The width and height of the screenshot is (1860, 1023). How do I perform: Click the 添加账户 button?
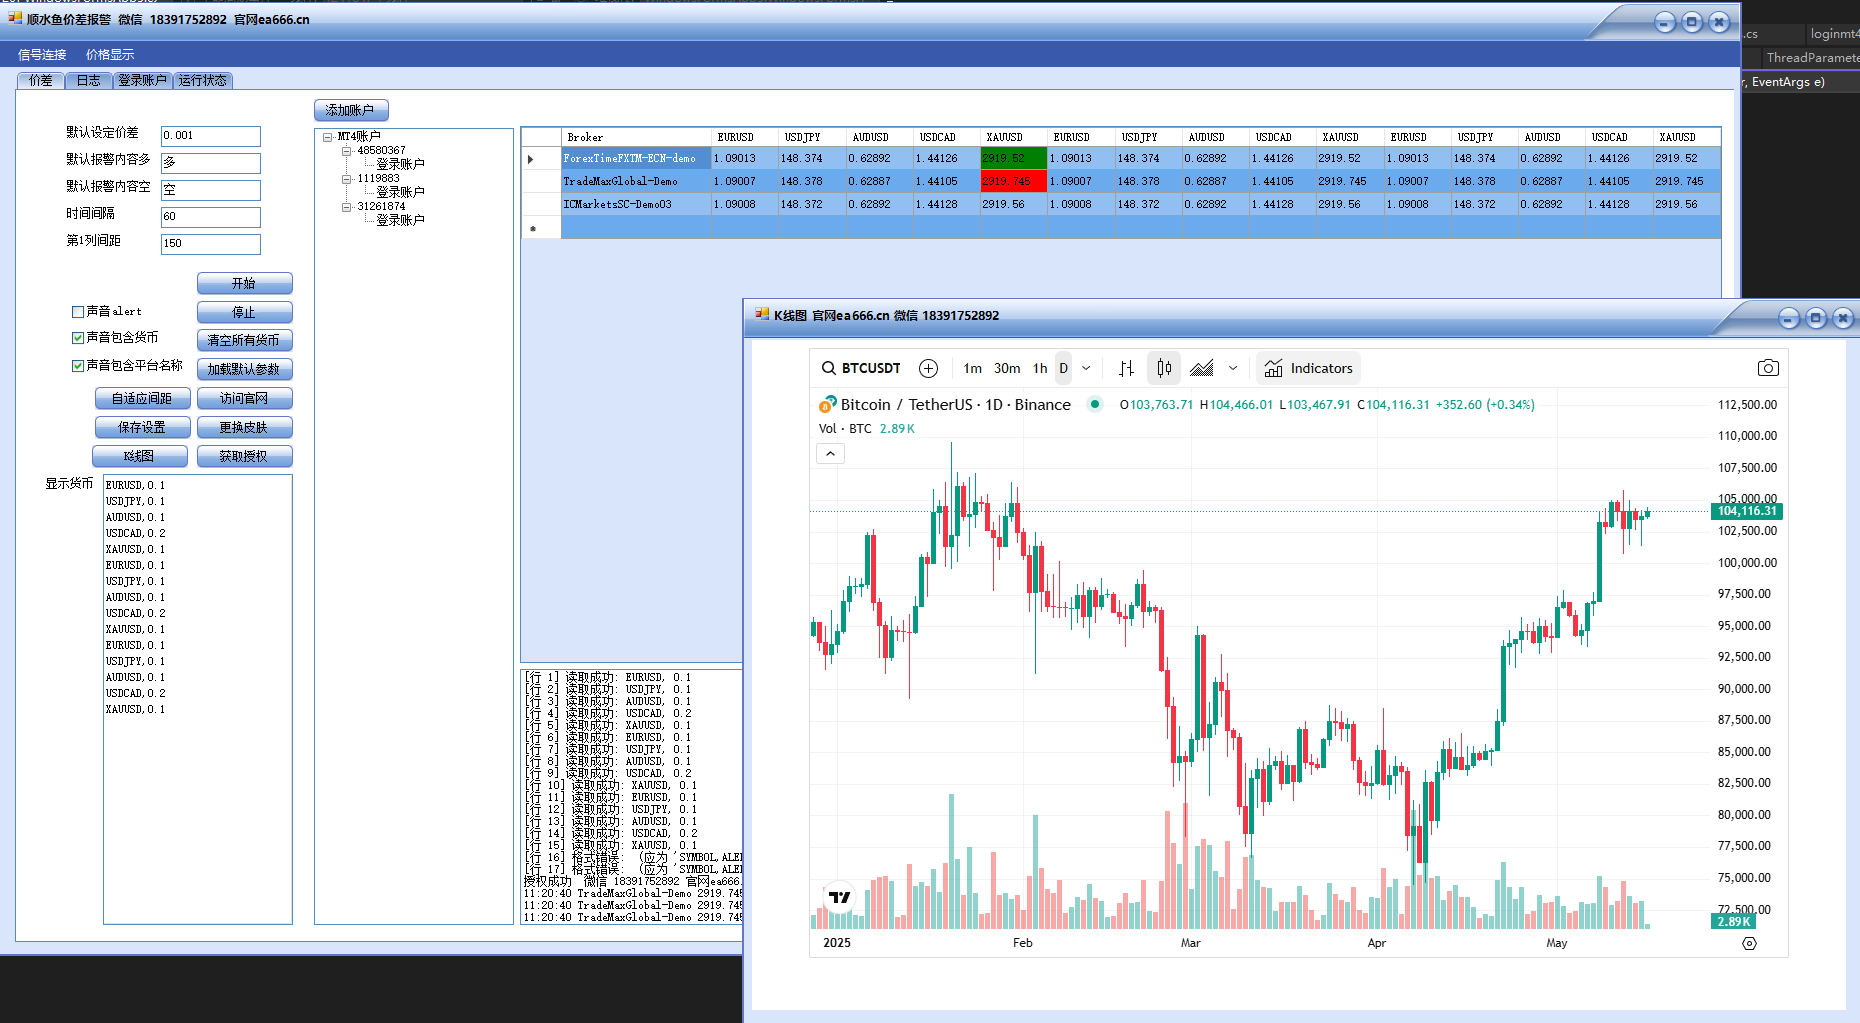[350, 110]
